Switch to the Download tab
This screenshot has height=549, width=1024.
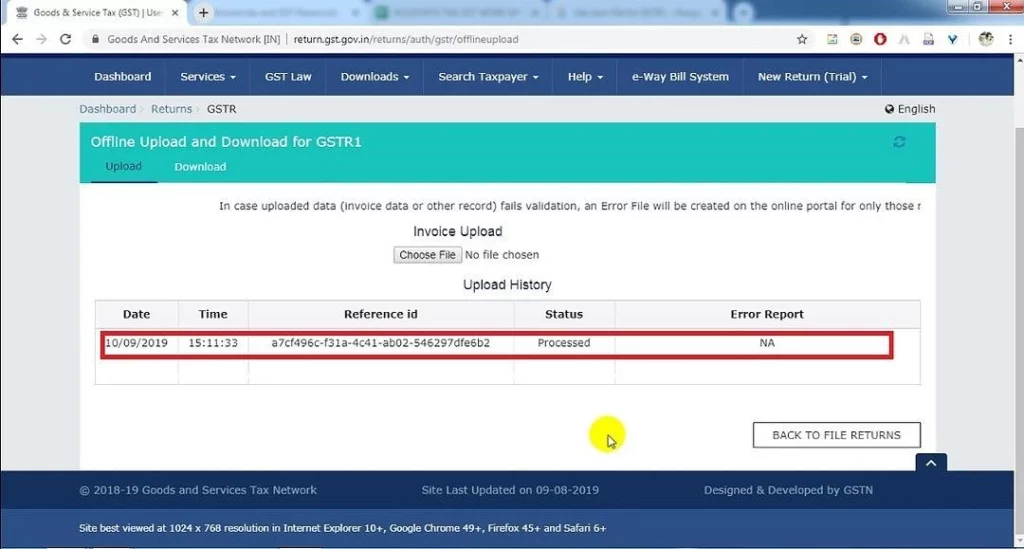[200, 166]
